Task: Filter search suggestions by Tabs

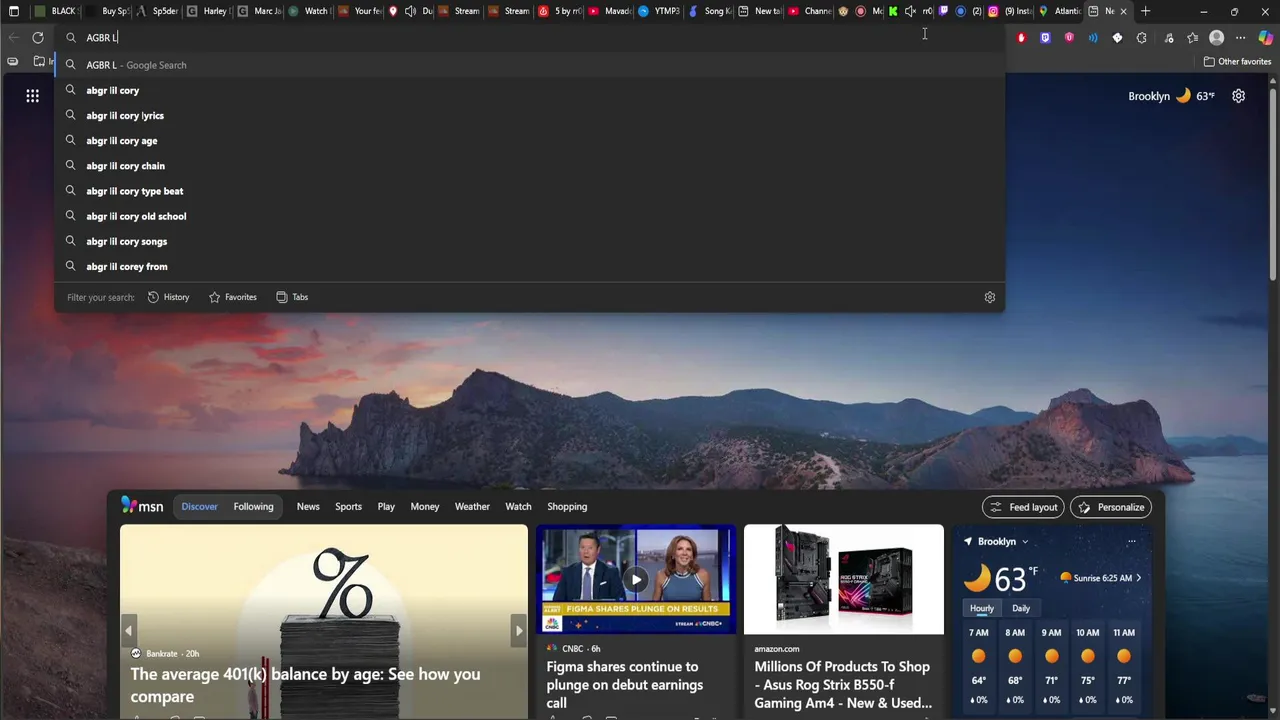Action: point(292,297)
